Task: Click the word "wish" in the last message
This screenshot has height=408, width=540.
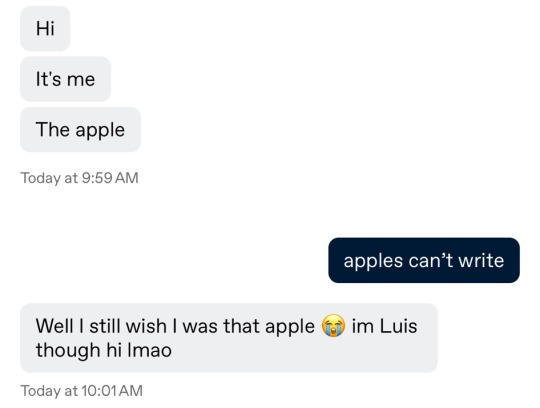Action: coord(146,326)
